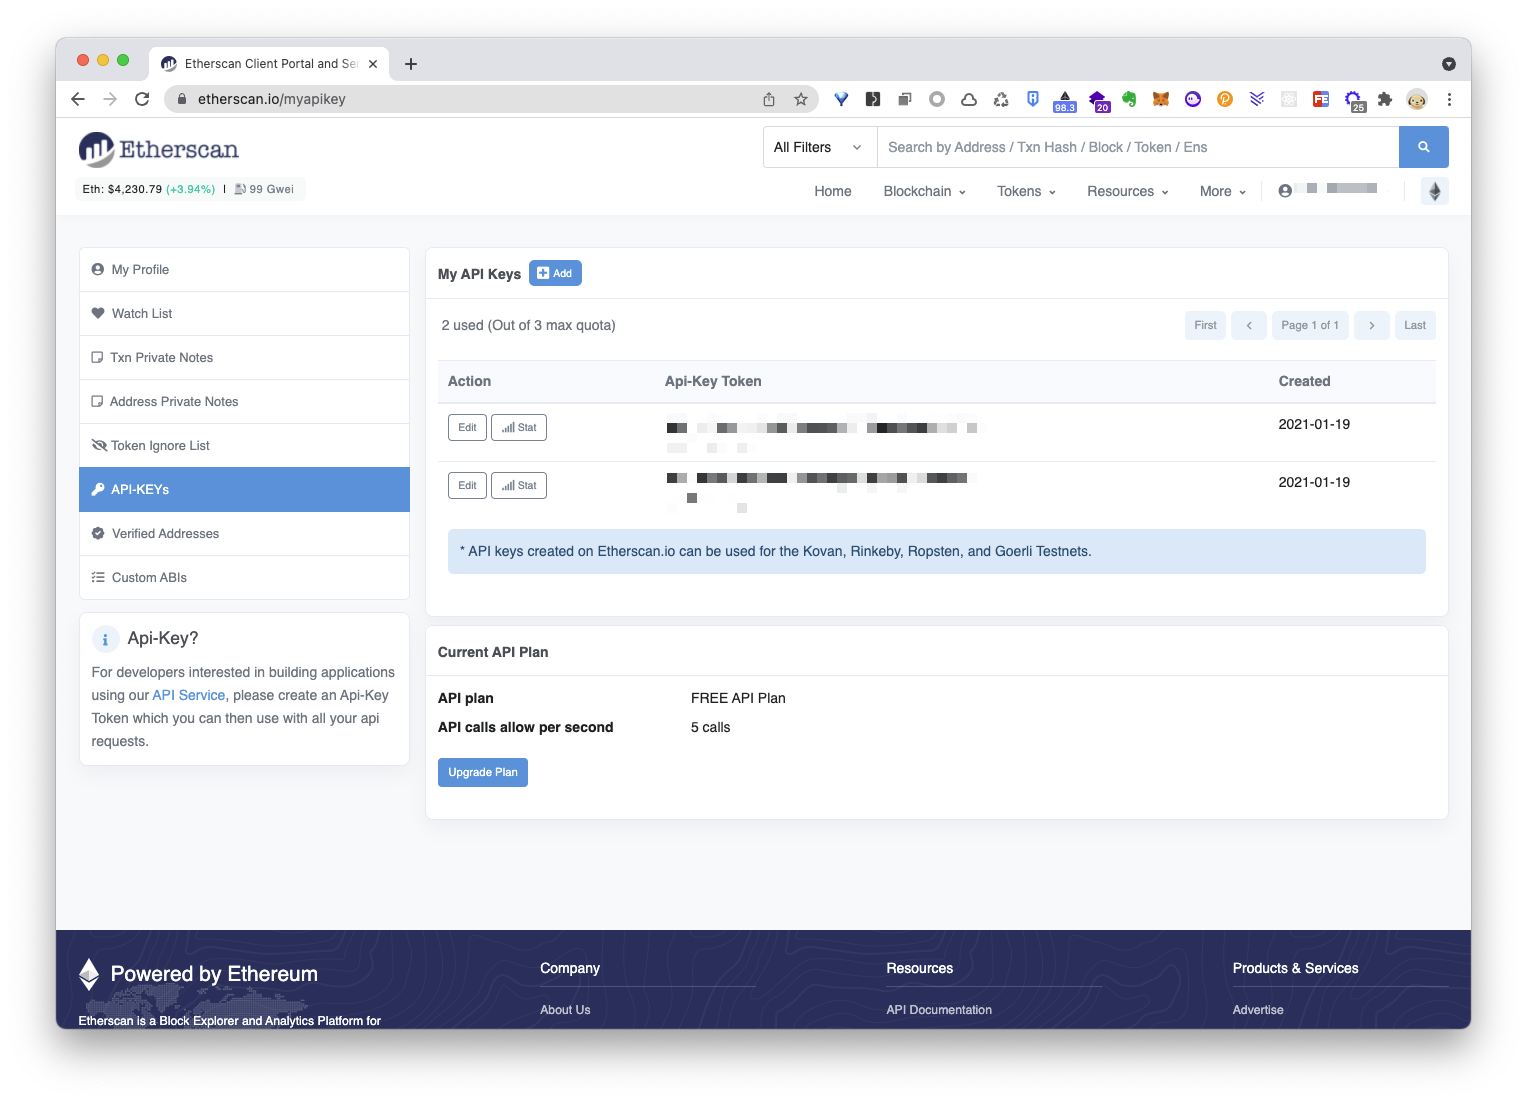Add a new API key
The width and height of the screenshot is (1527, 1103).
[555, 273]
